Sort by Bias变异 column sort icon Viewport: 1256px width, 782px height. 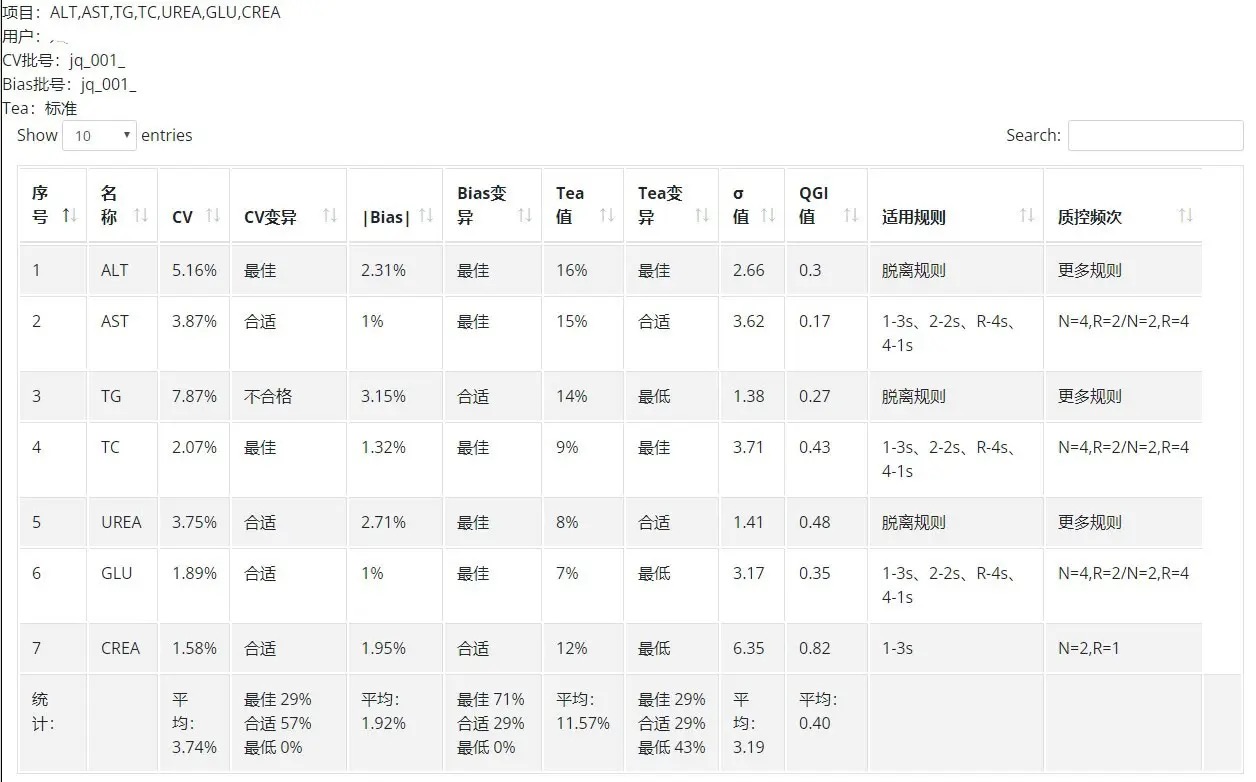coord(525,215)
